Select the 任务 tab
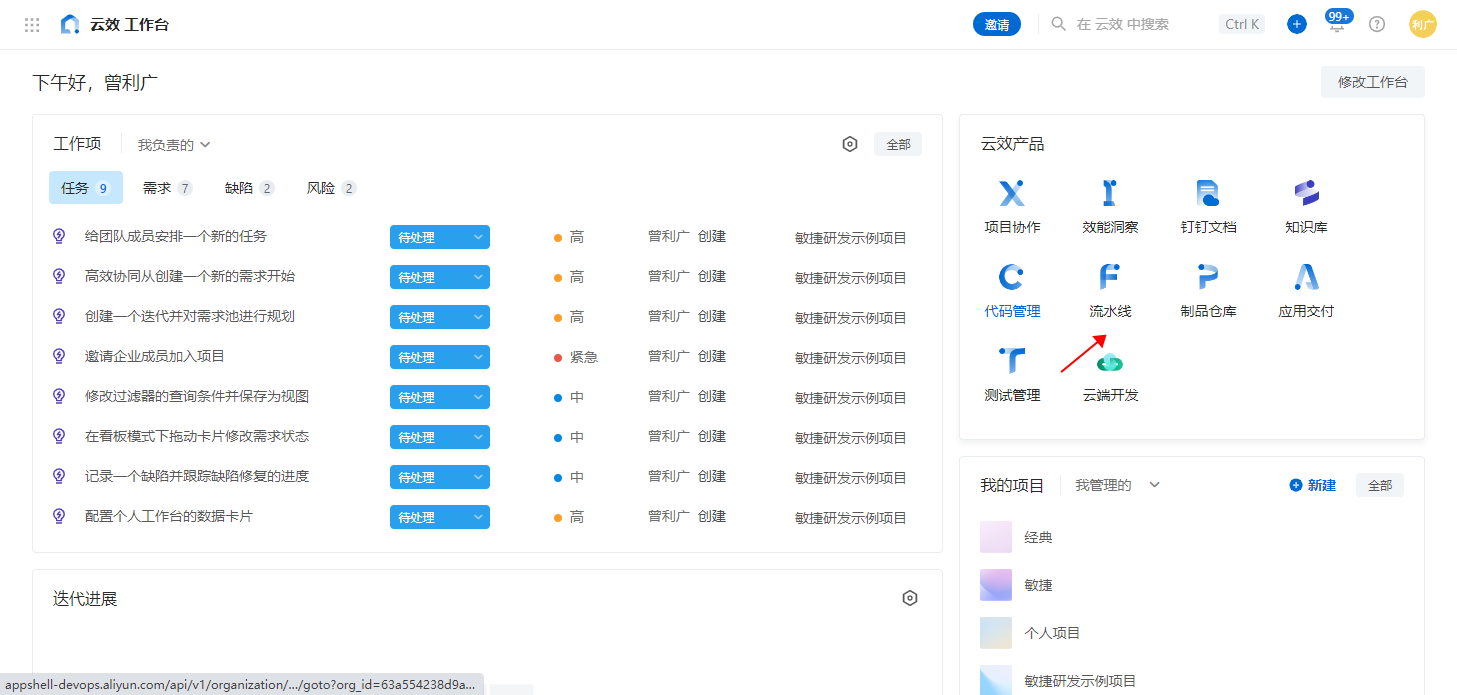This screenshot has width=1457, height=695. pos(86,187)
